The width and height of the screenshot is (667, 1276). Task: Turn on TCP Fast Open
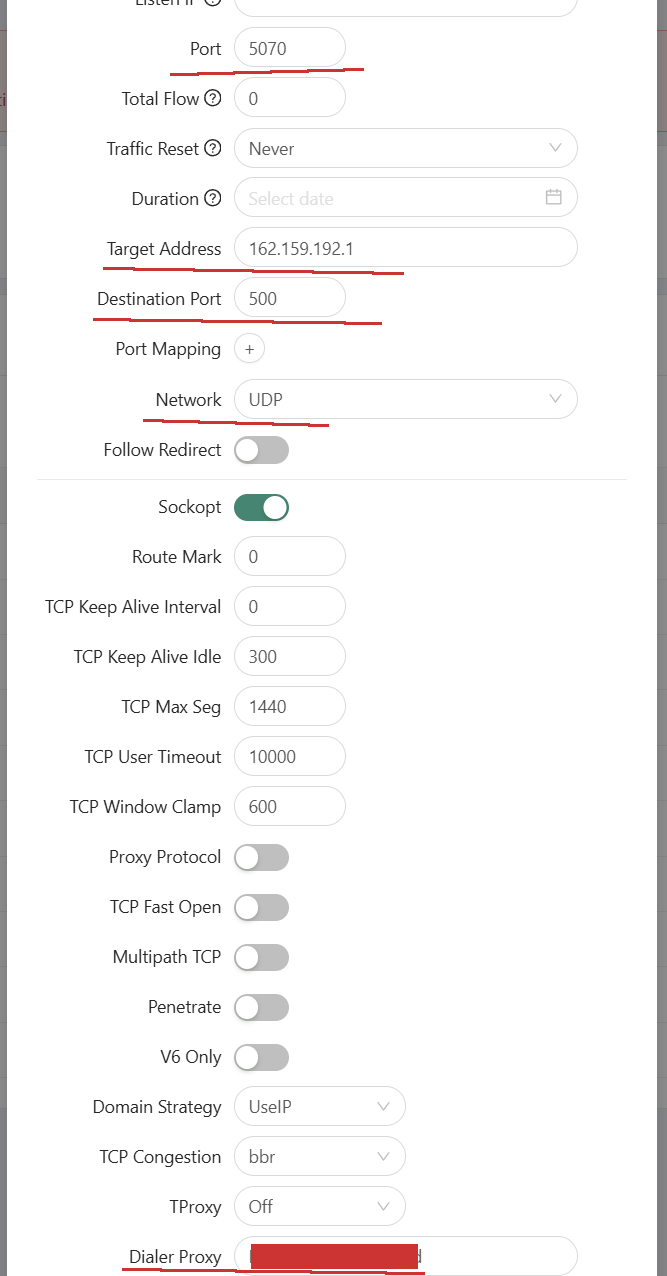click(x=261, y=907)
